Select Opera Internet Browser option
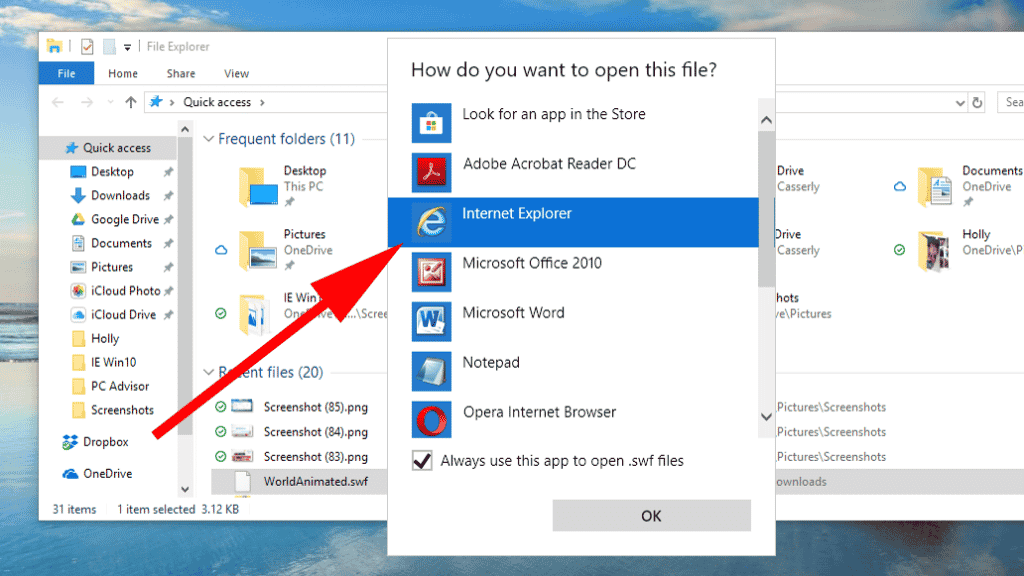The width and height of the screenshot is (1024, 576). pyautogui.click(x=573, y=419)
